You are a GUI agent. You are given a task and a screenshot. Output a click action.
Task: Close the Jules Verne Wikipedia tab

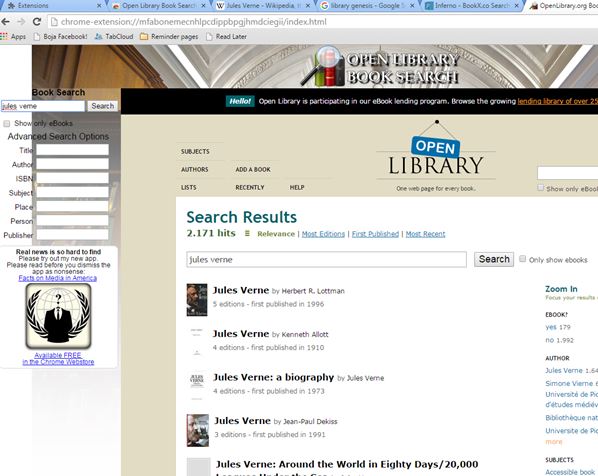pos(308,6)
